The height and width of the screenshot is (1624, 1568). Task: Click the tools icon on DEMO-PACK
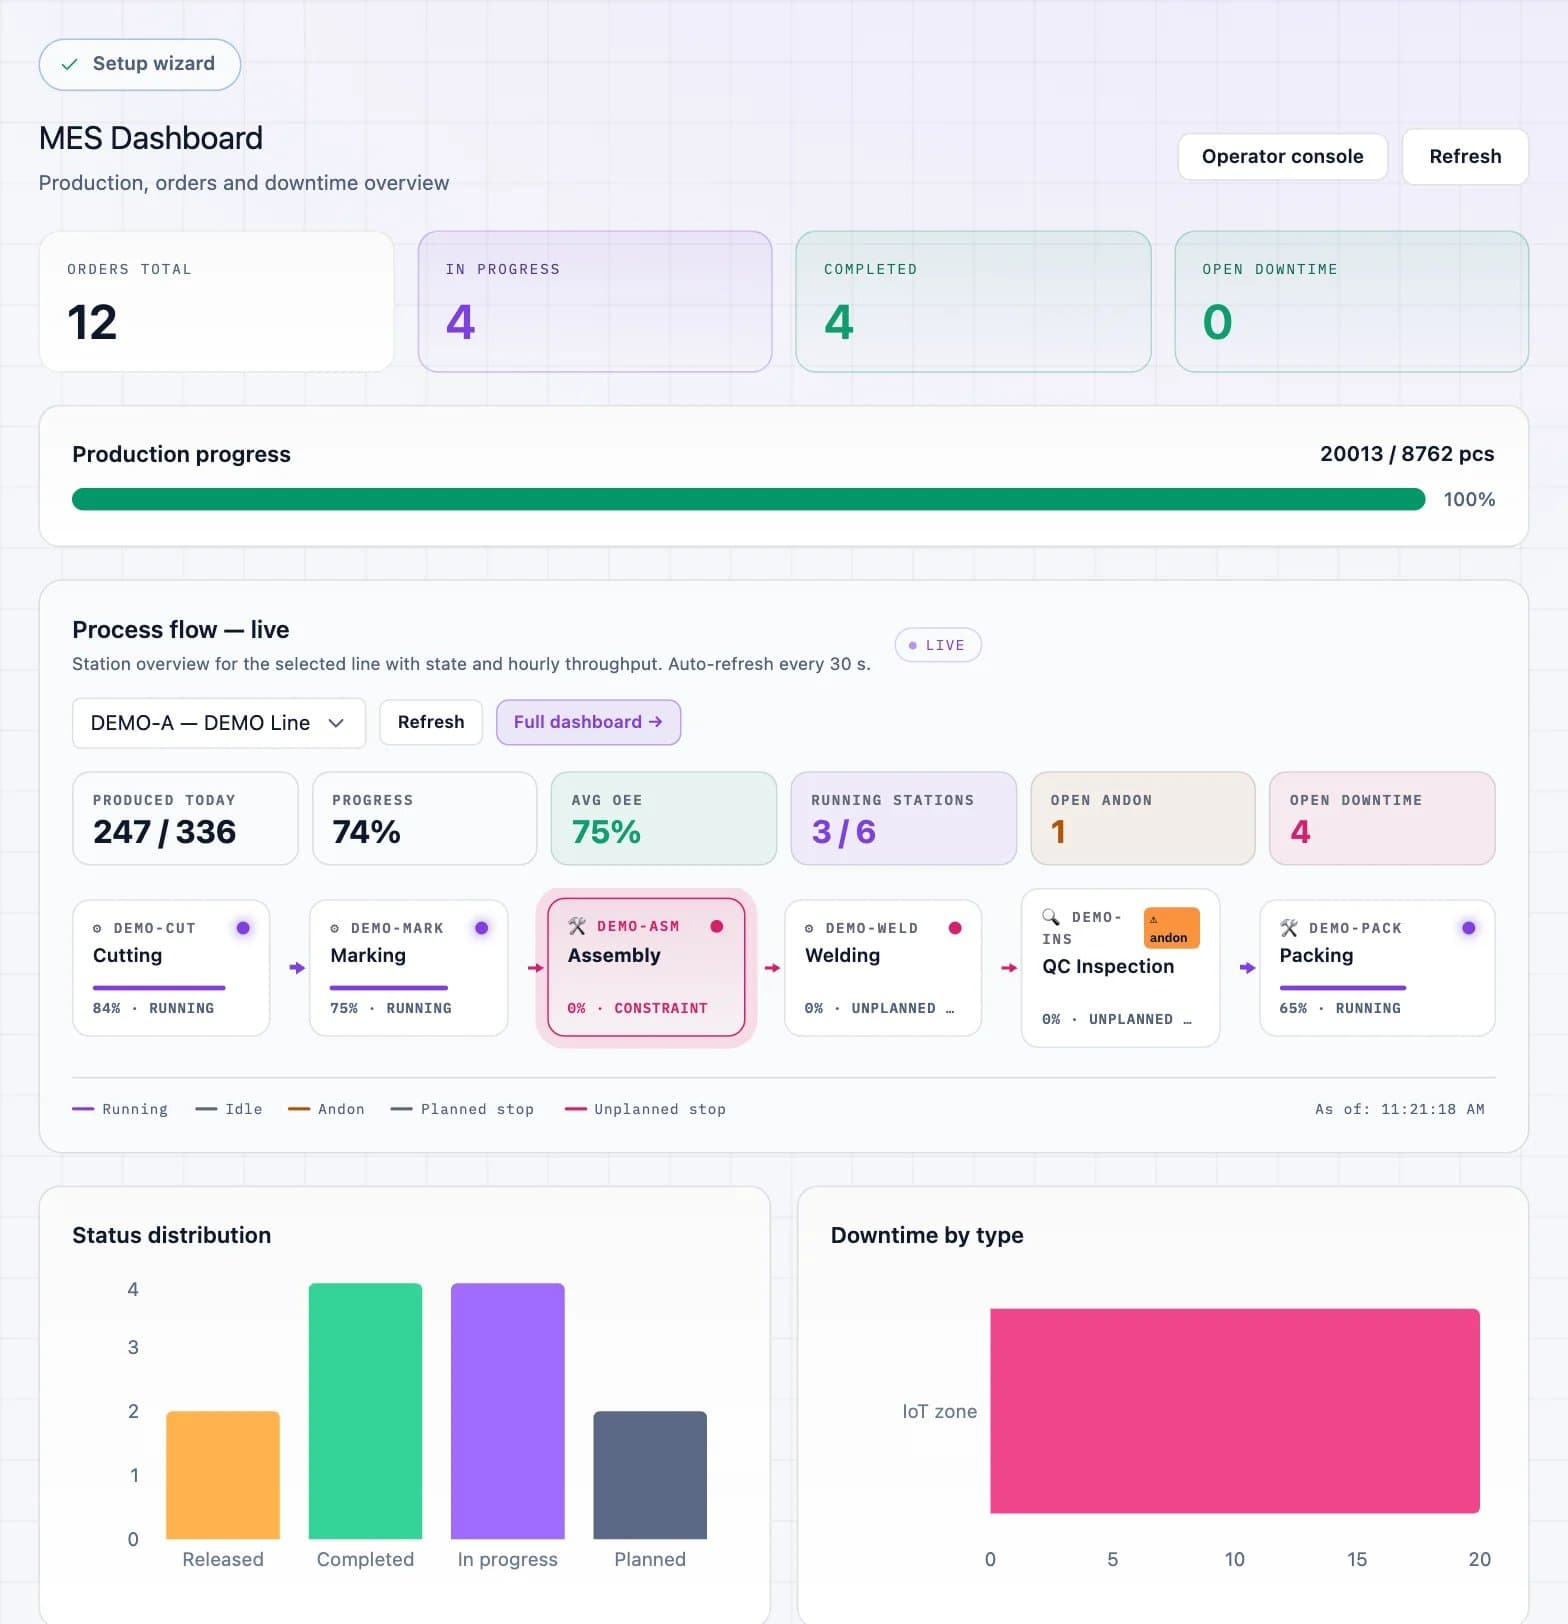coord(1289,928)
